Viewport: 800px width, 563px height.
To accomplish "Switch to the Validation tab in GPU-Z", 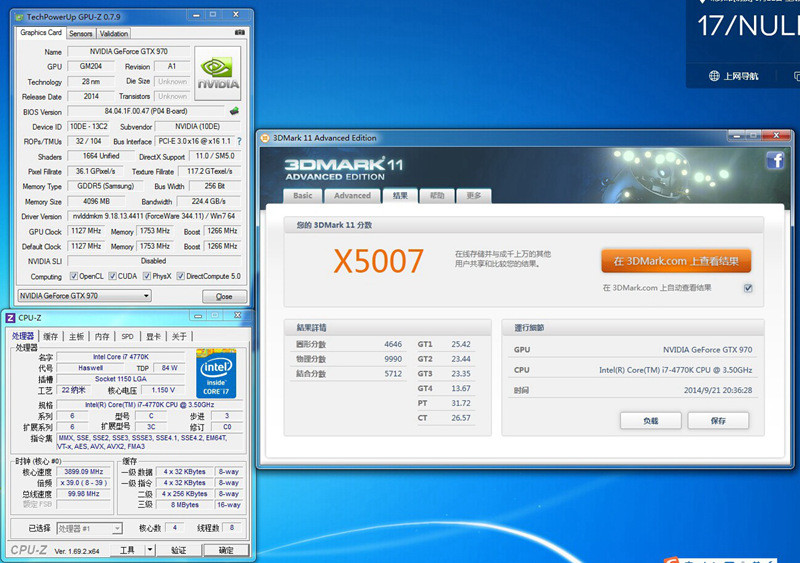I will (114, 34).
